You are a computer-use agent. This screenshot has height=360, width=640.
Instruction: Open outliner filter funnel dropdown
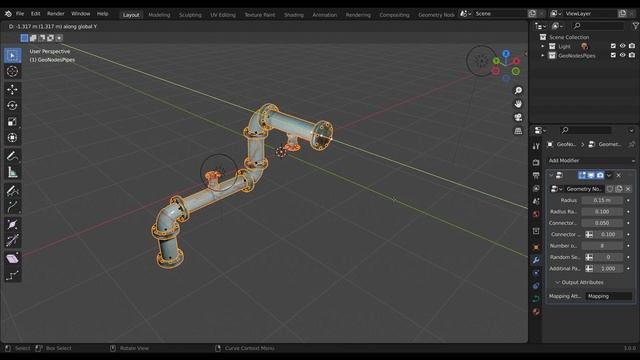[635, 26]
